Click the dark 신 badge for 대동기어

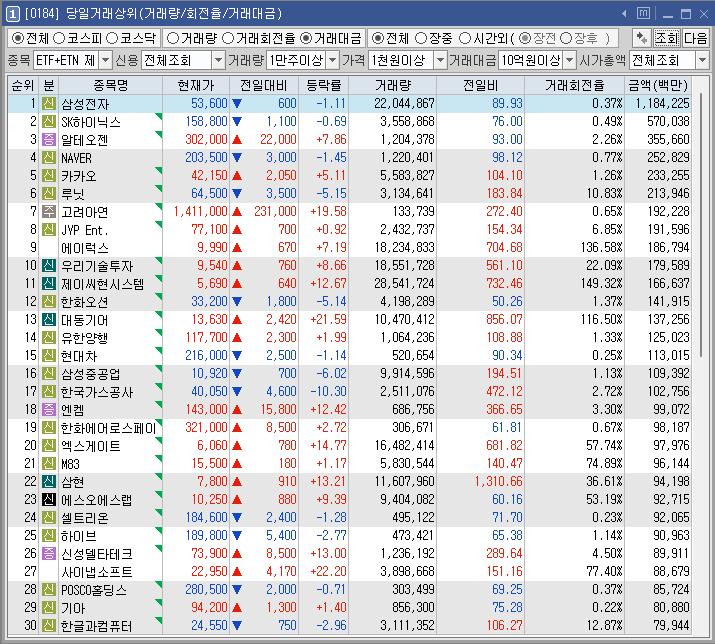[49, 320]
